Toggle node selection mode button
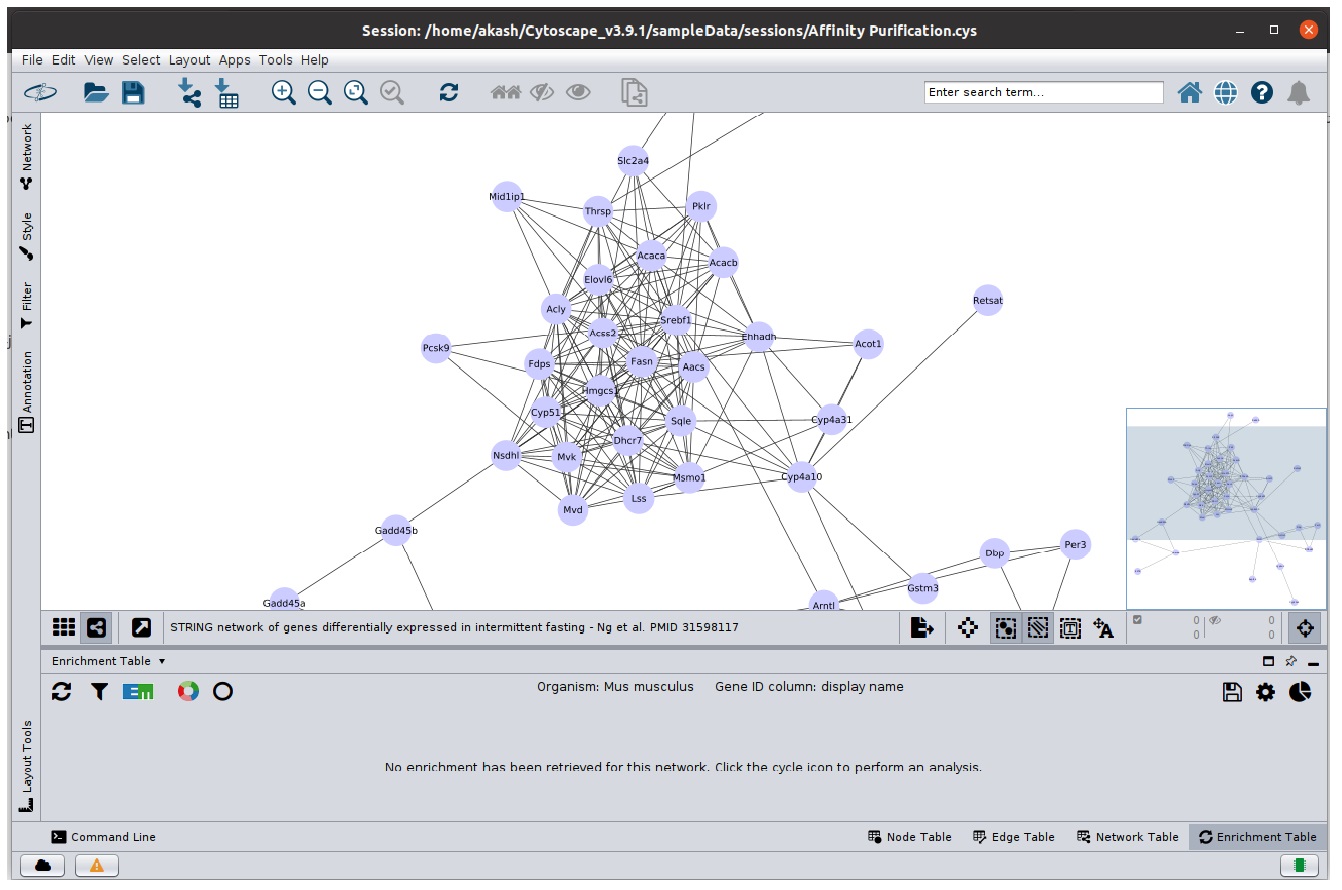This screenshot has width=1342, height=890. click(x=1006, y=628)
